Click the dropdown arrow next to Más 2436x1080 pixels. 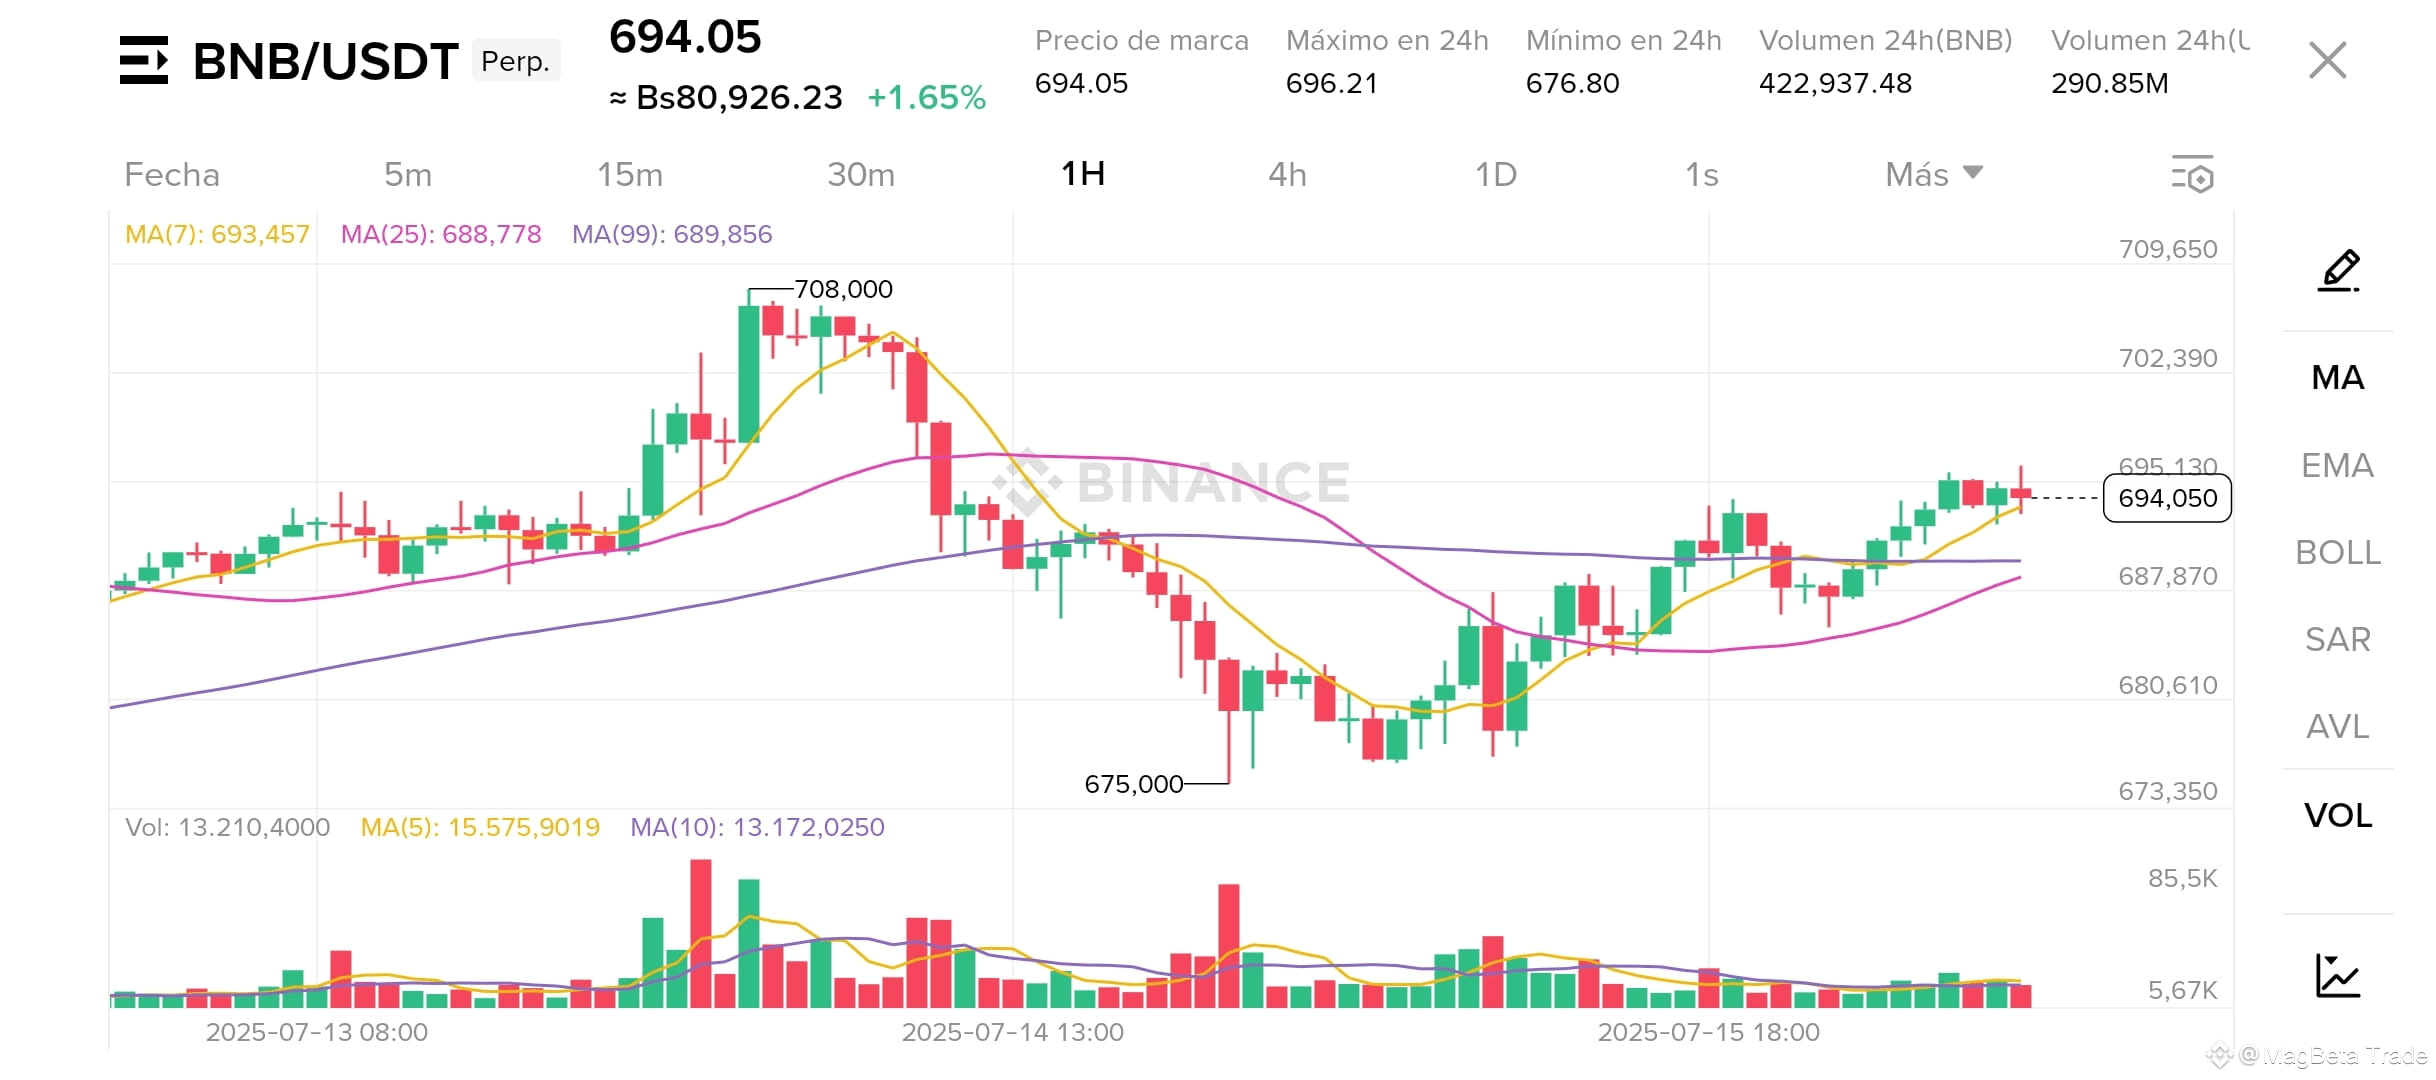pos(1973,172)
